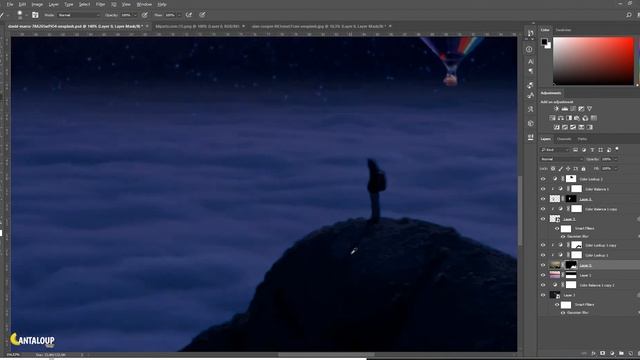
Task: Switch to the Paths tab
Action: (582, 139)
